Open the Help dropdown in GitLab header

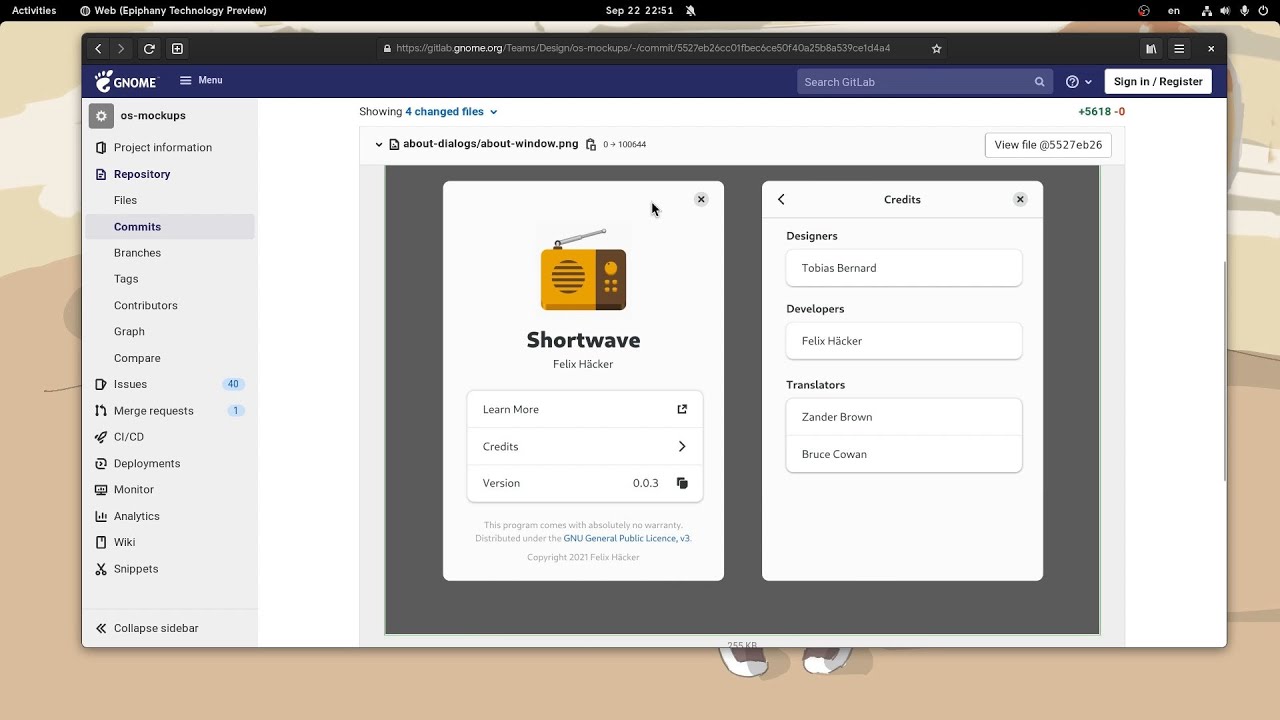1078,82
